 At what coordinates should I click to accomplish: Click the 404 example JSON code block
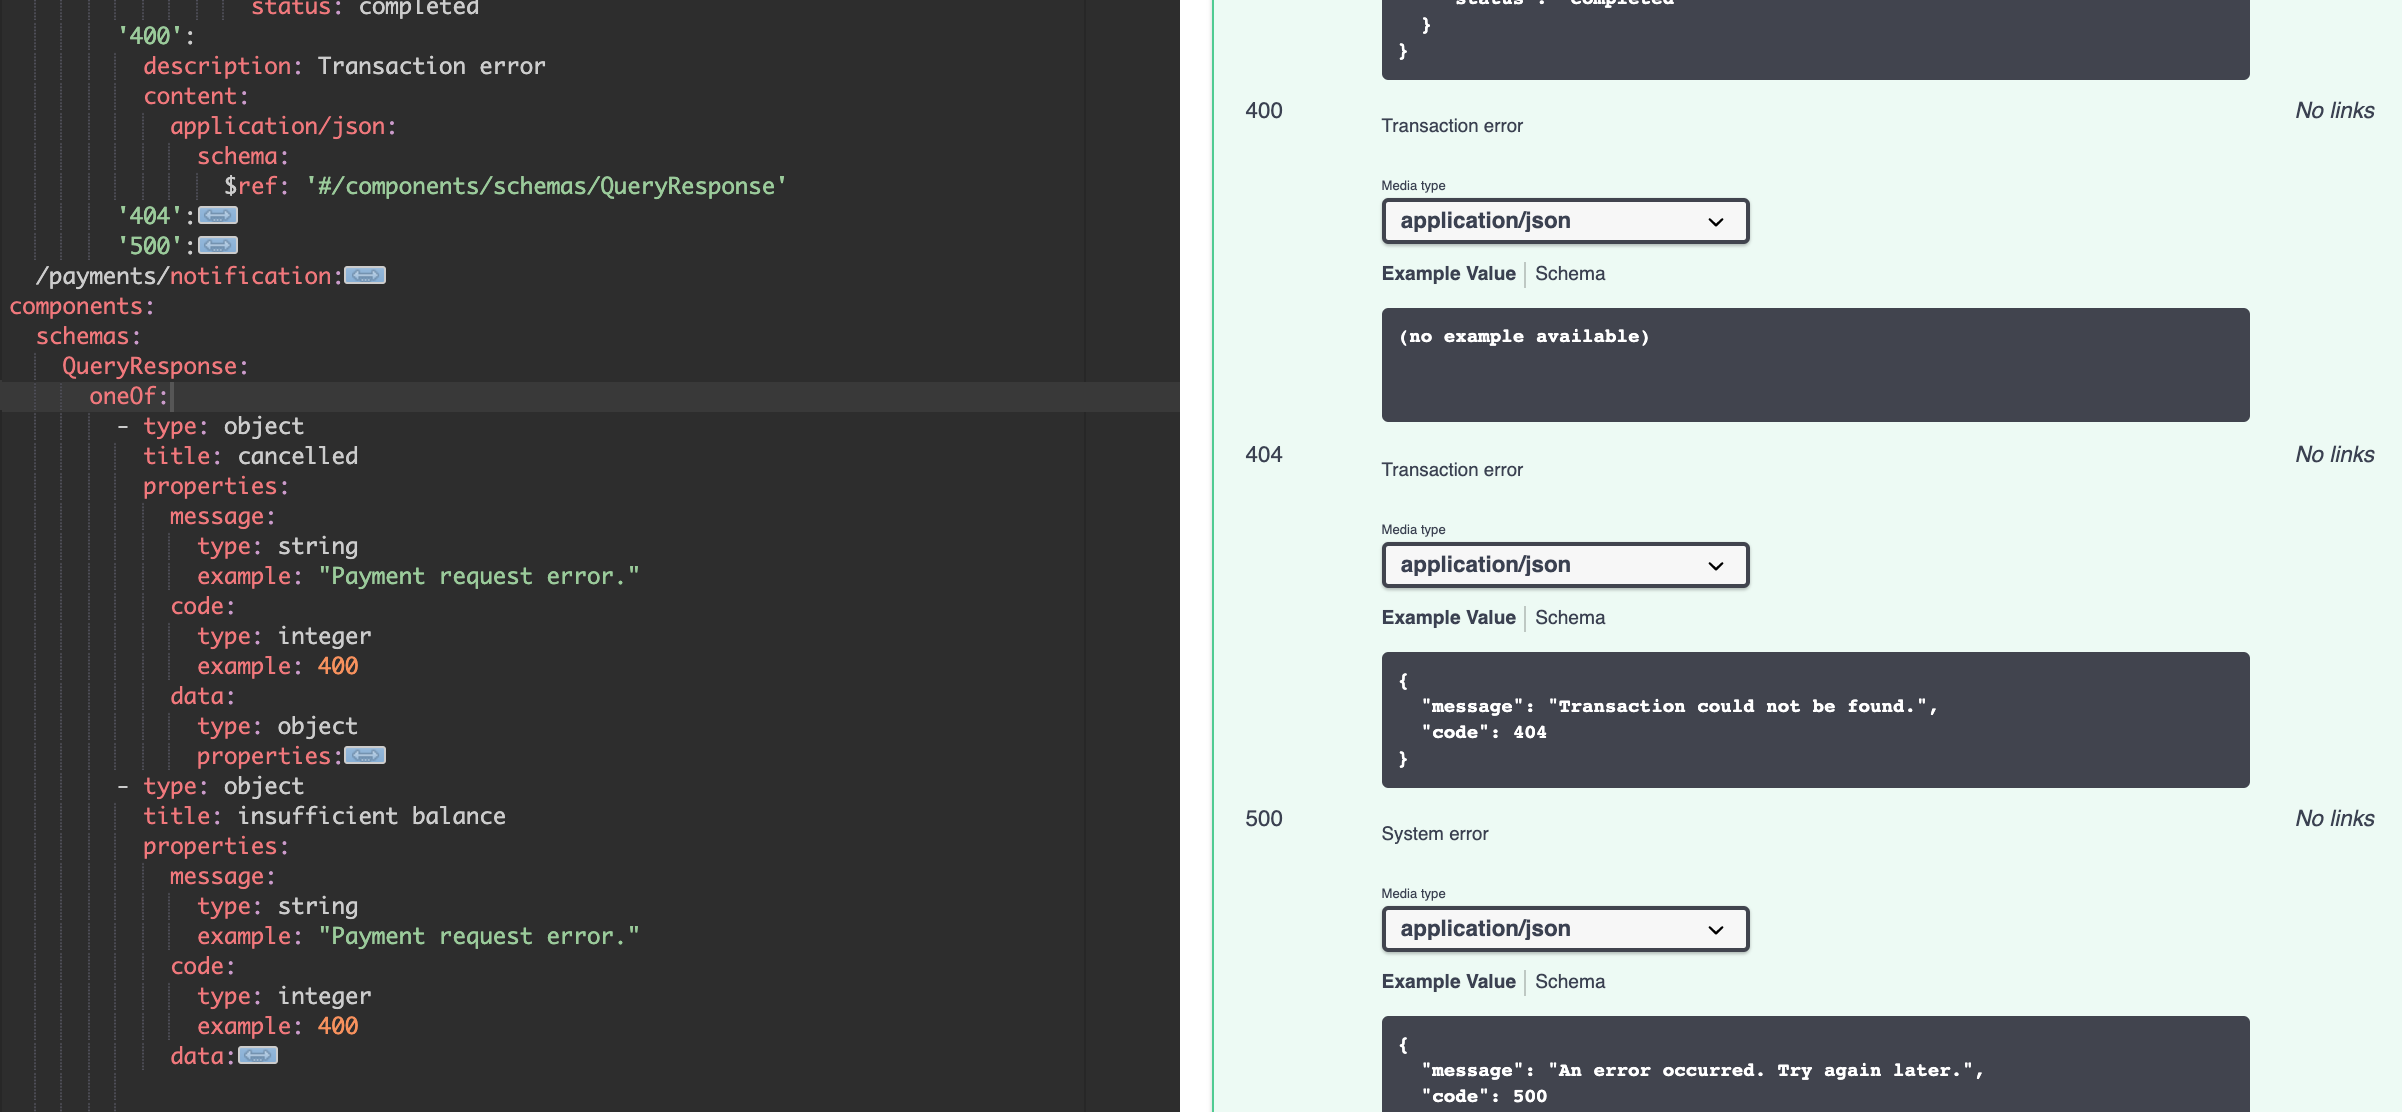[x=1815, y=720]
